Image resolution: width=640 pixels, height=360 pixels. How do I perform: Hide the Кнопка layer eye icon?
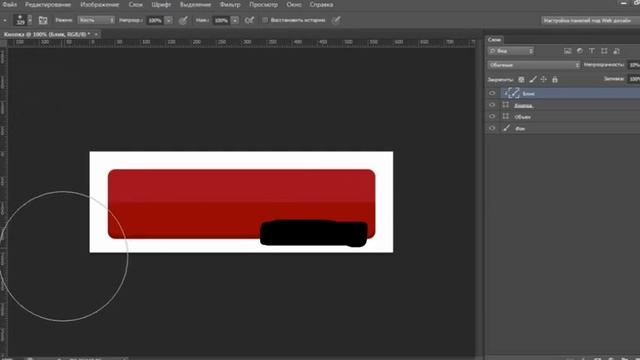tap(492, 105)
